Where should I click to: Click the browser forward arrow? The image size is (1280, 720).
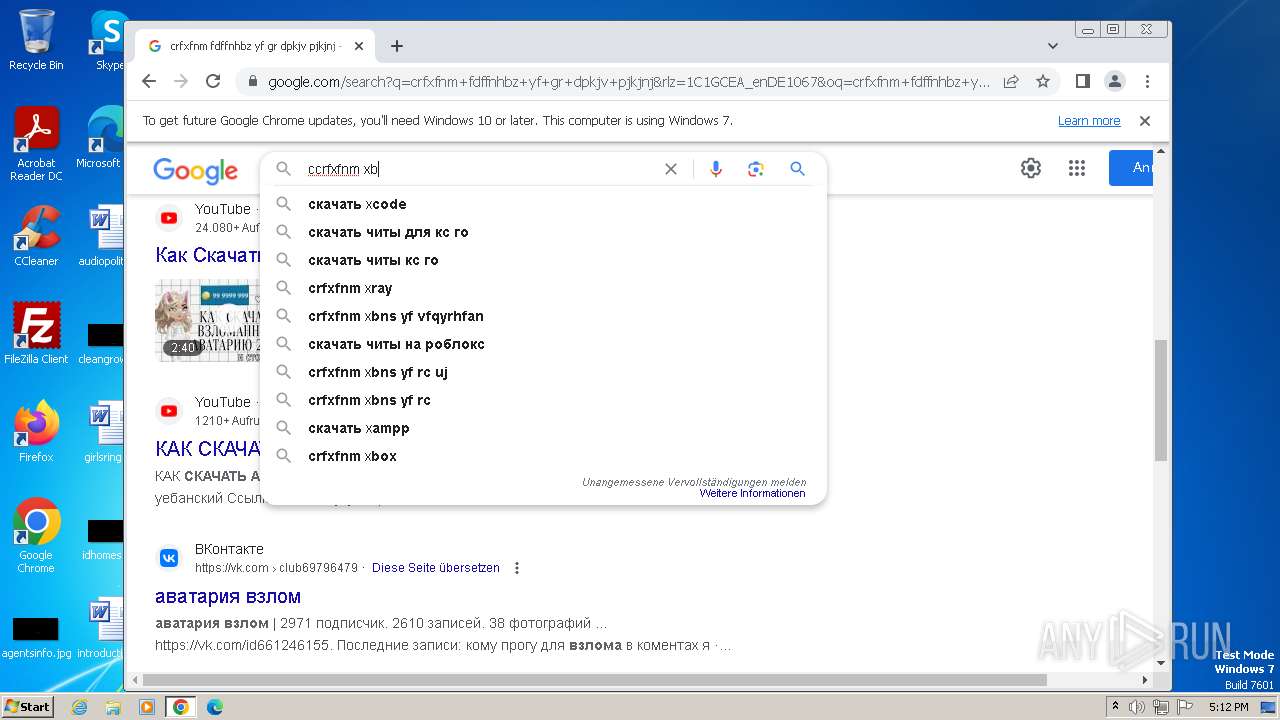pyautogui.click(x=181, y=81)
